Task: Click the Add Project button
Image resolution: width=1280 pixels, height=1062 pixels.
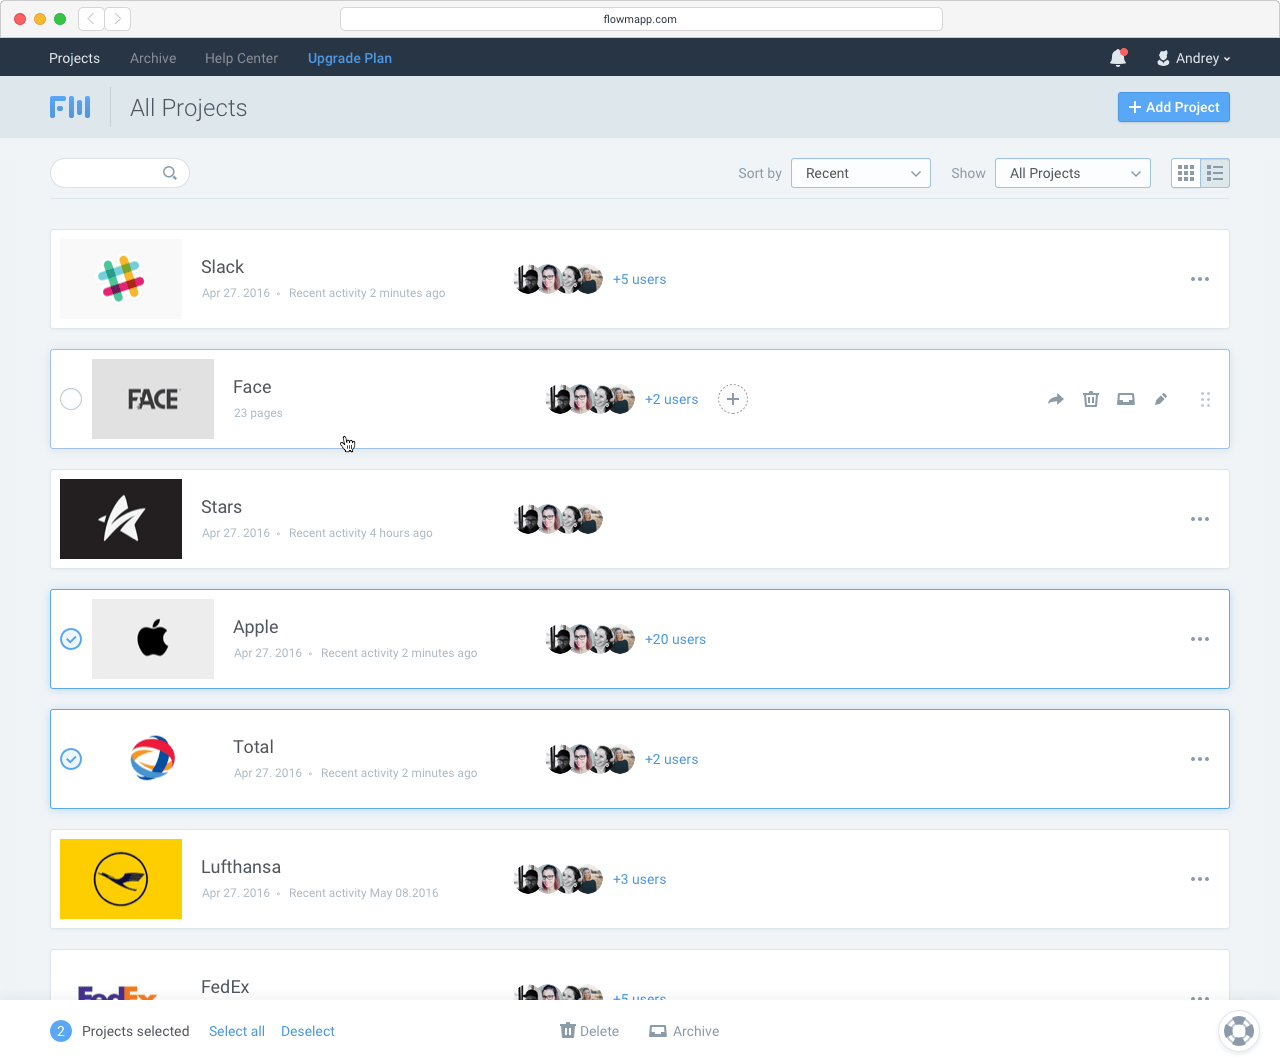Action: click(1174, 107)
